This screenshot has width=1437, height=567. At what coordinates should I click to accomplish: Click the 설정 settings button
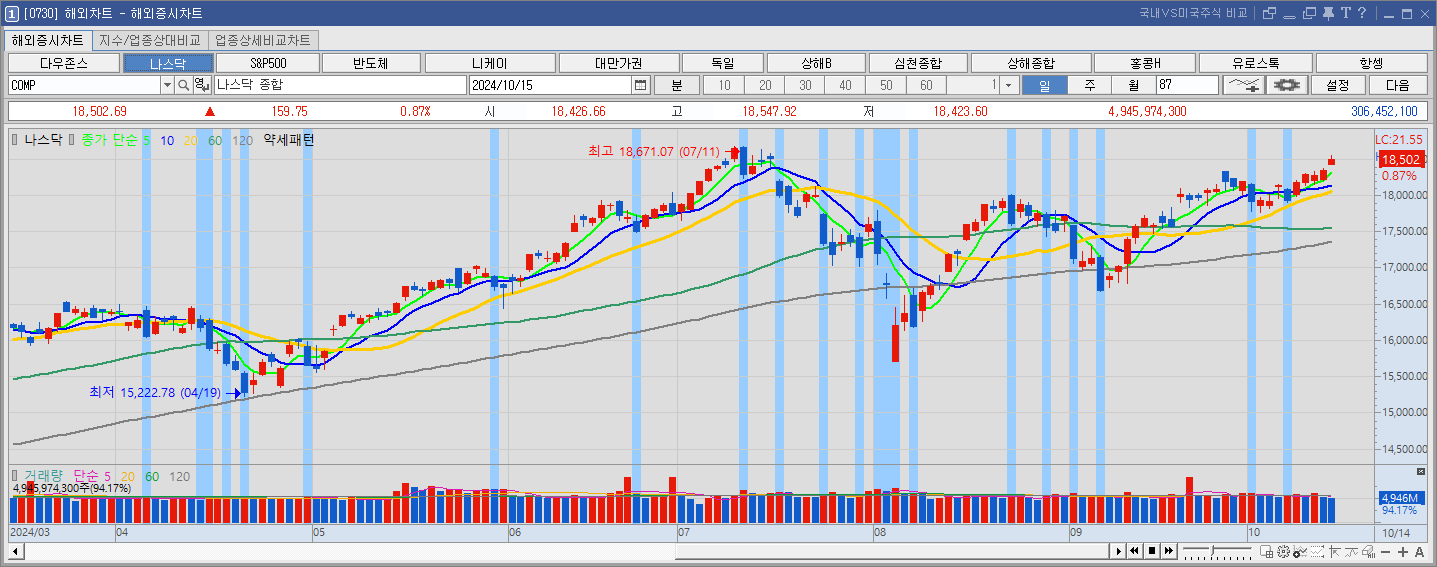[x=1337, y=85]
